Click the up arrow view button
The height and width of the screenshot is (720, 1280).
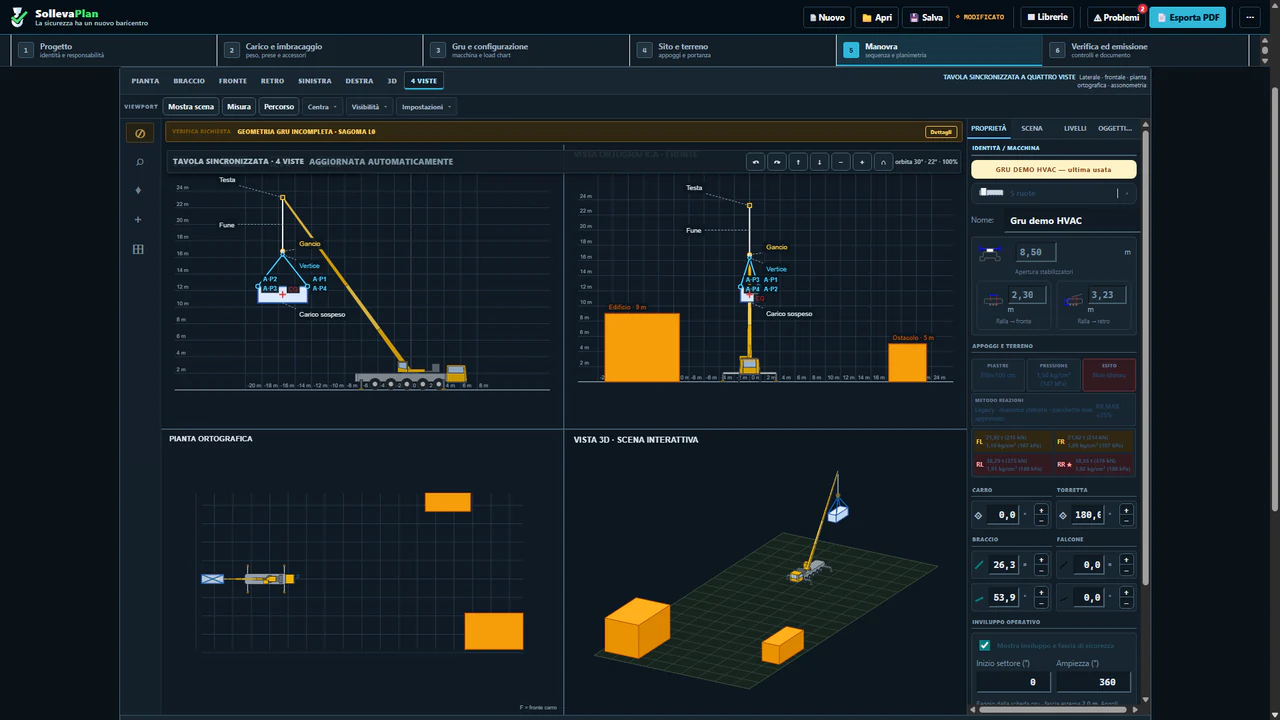click(798, 162)
